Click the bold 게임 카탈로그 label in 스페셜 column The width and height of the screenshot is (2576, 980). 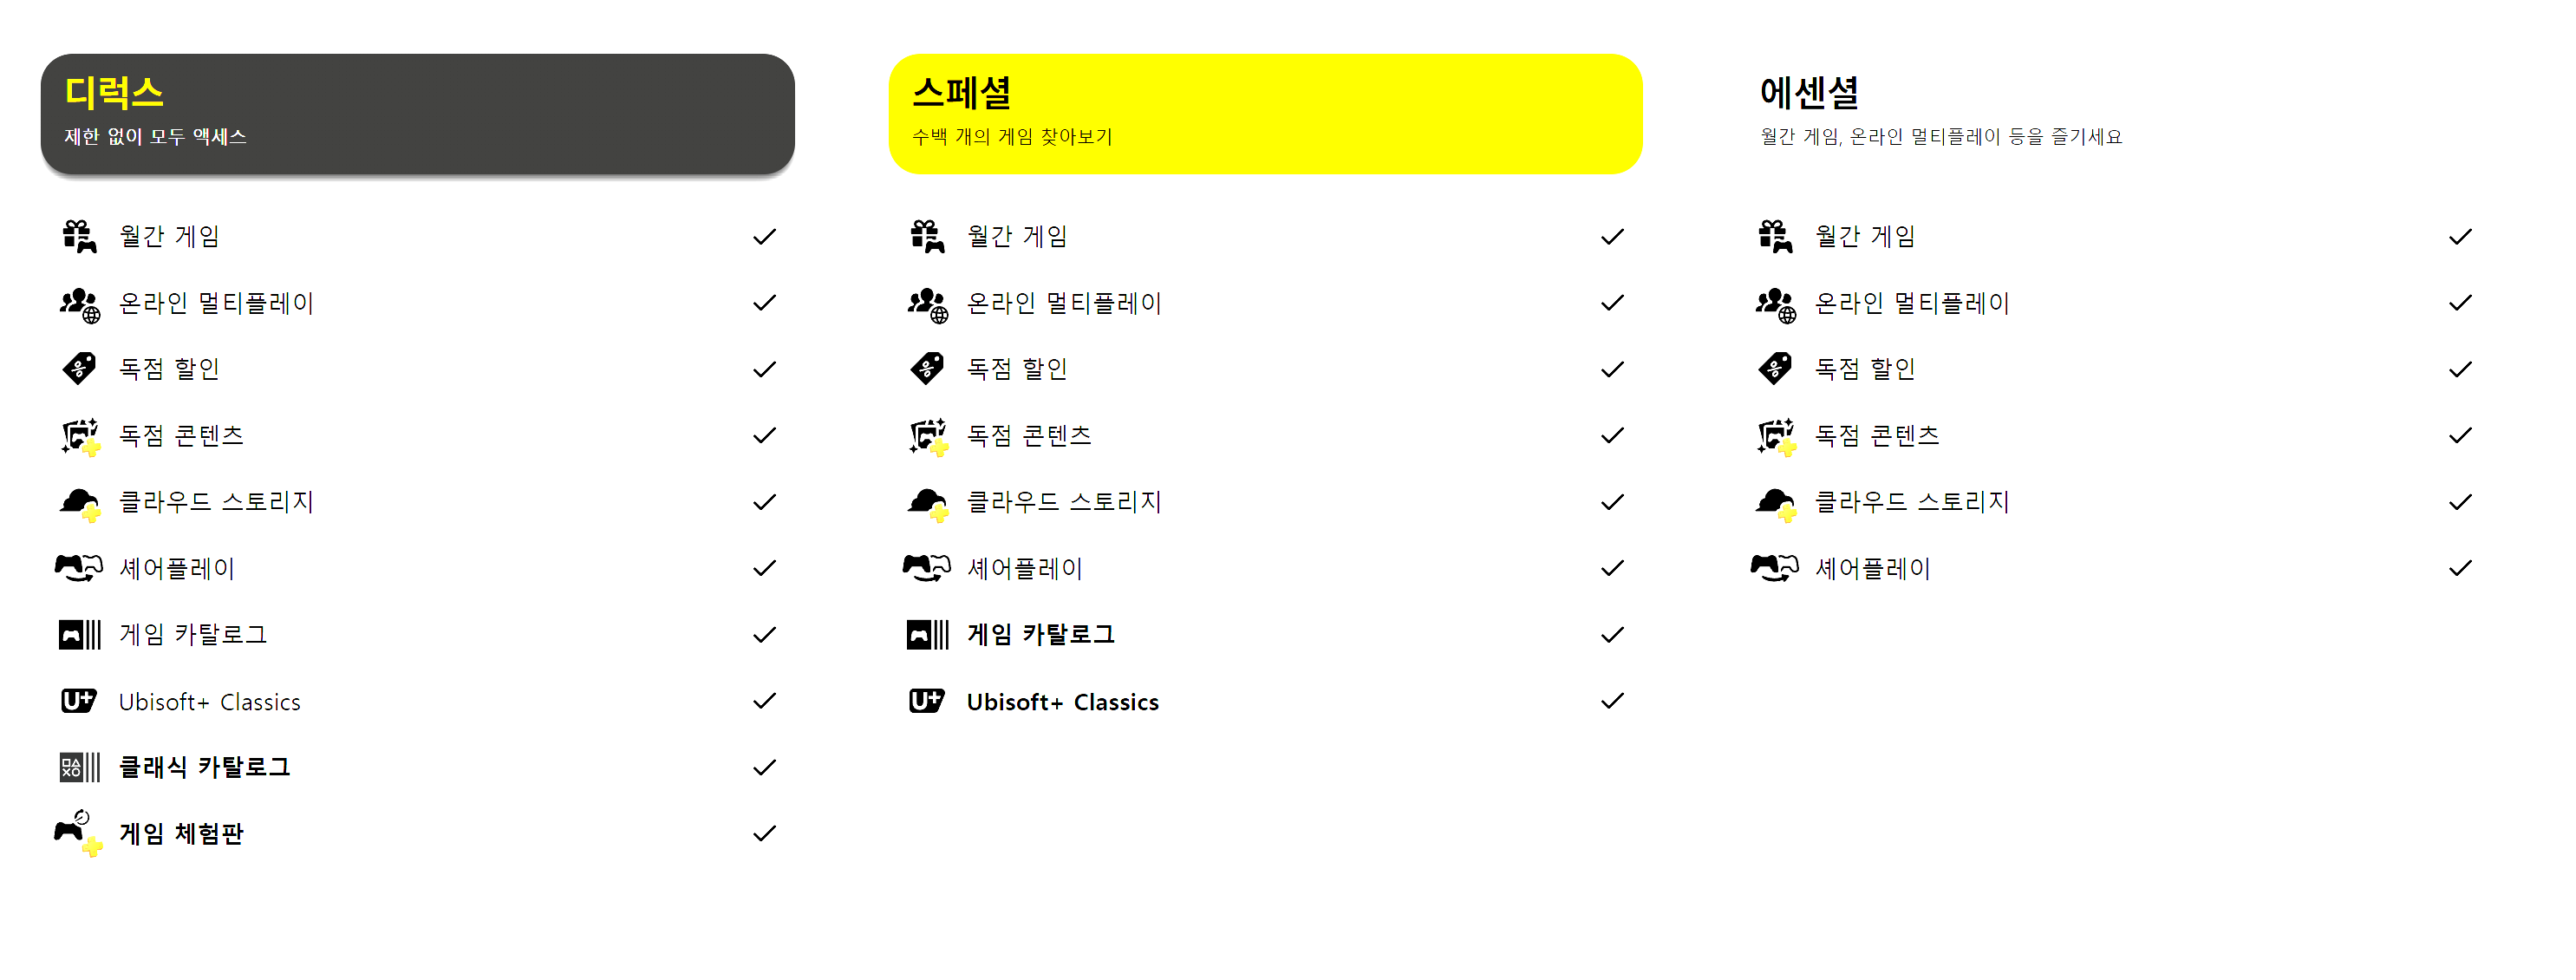pos(1041,635)
